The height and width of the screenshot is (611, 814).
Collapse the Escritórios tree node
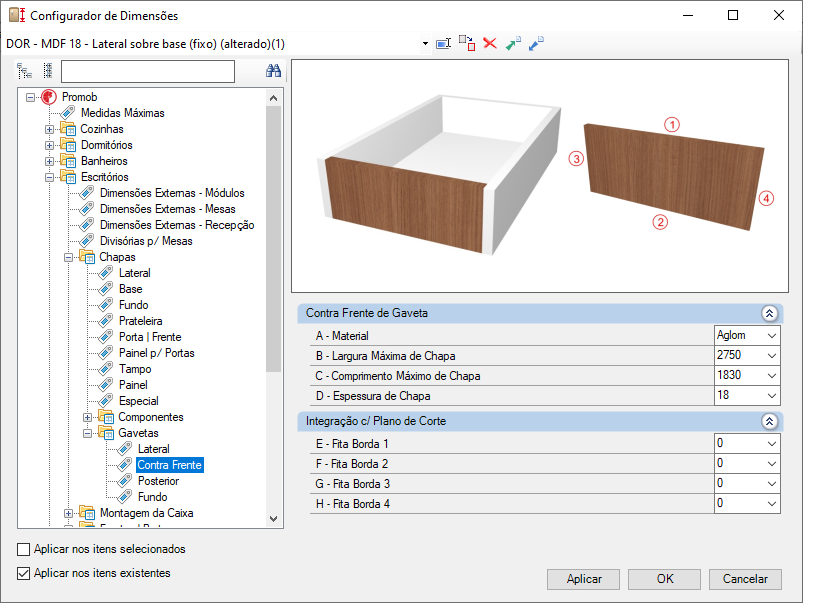point(49,178)
